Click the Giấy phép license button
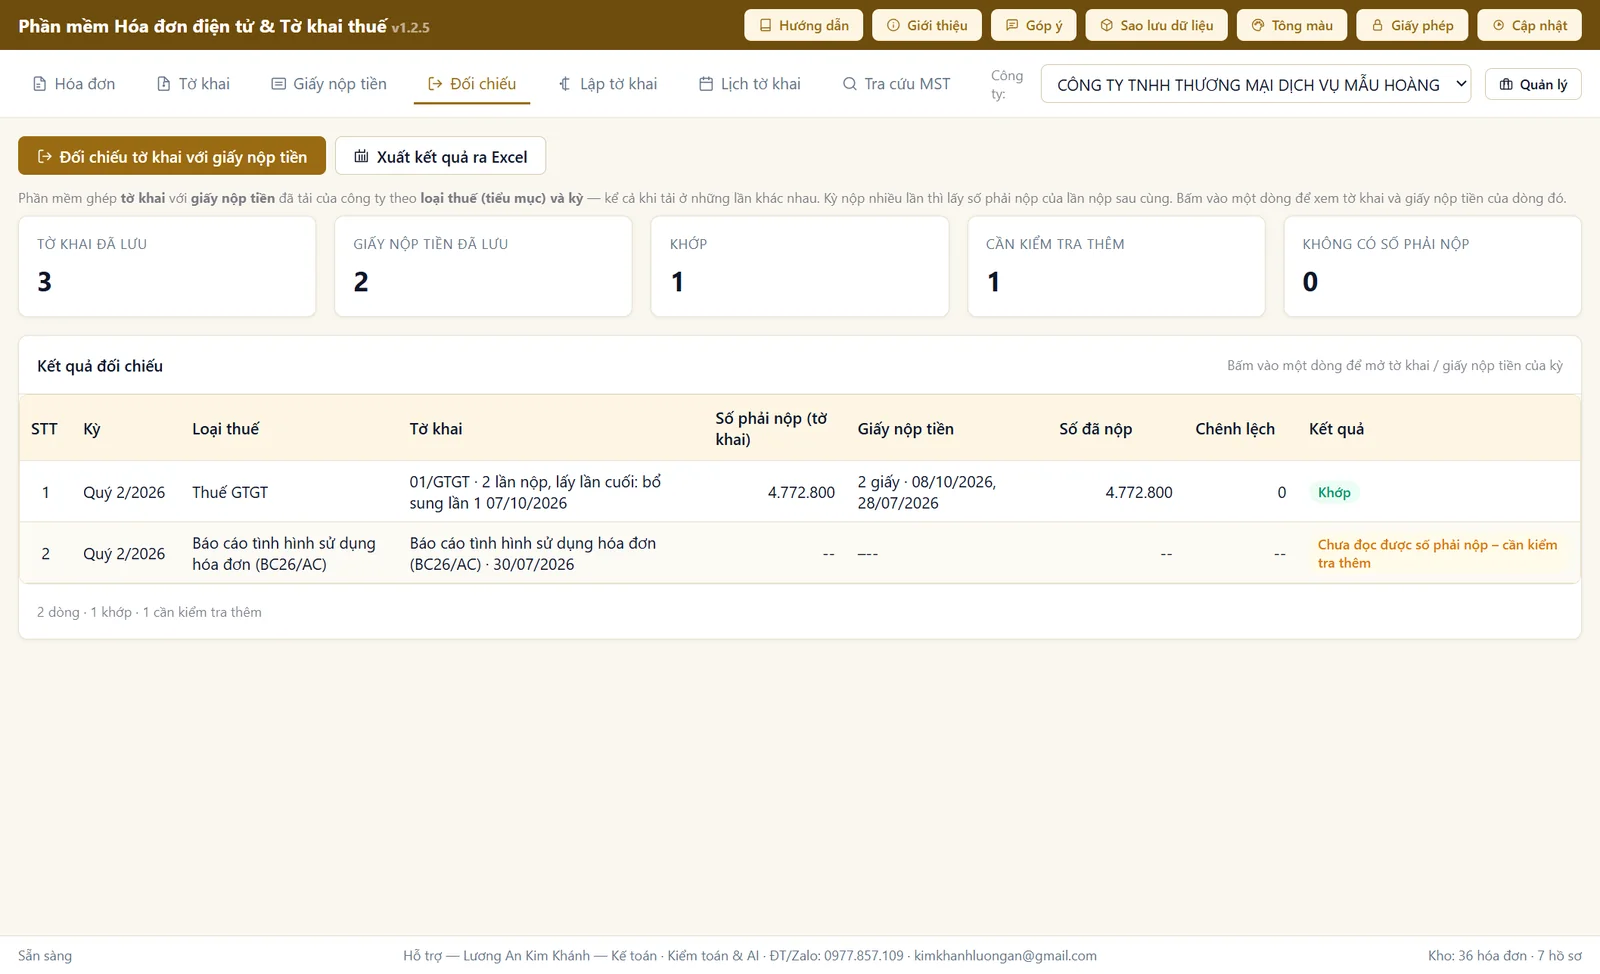The height and width of the screenshot is (974, 1600). point(1412,25)
